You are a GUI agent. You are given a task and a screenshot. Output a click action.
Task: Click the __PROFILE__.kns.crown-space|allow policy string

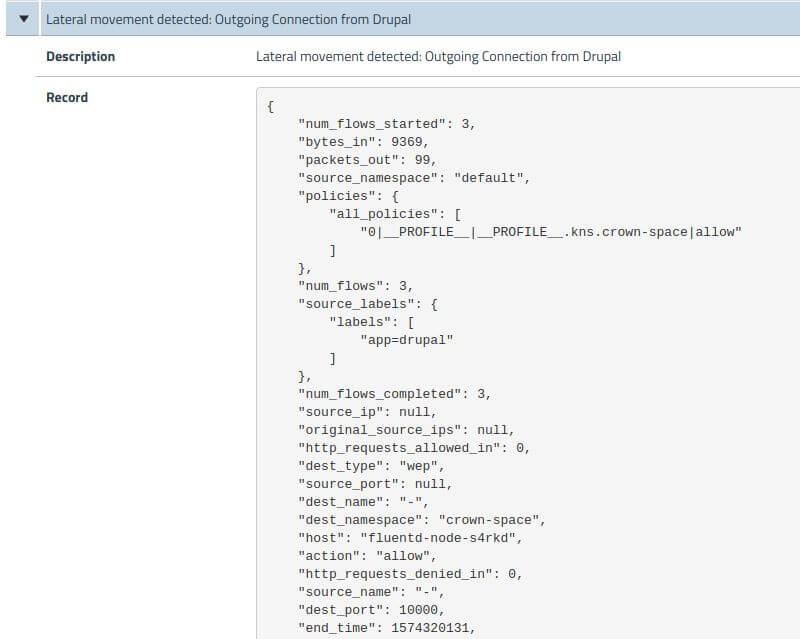click(551, 232)
